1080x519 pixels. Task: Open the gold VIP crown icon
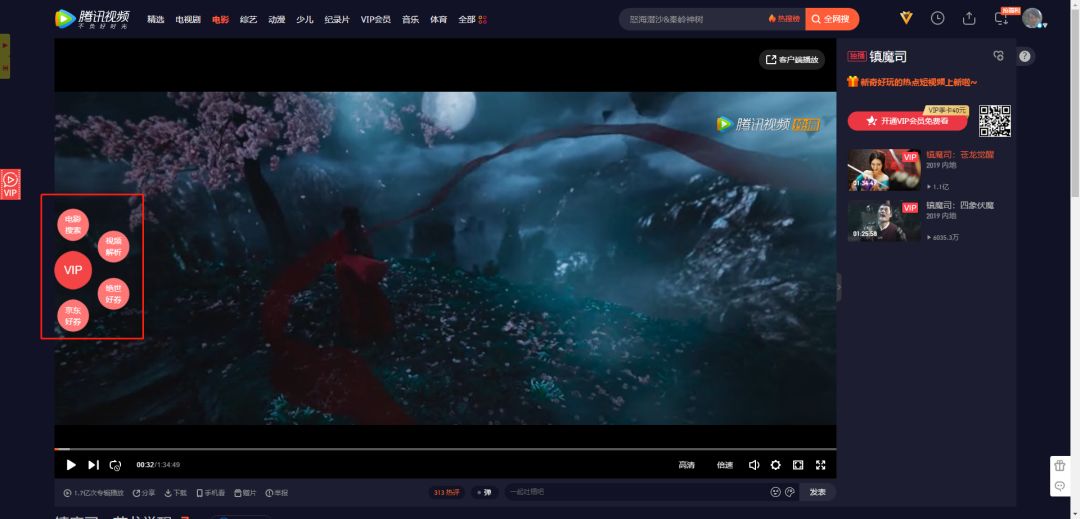[x=906, y=19]
